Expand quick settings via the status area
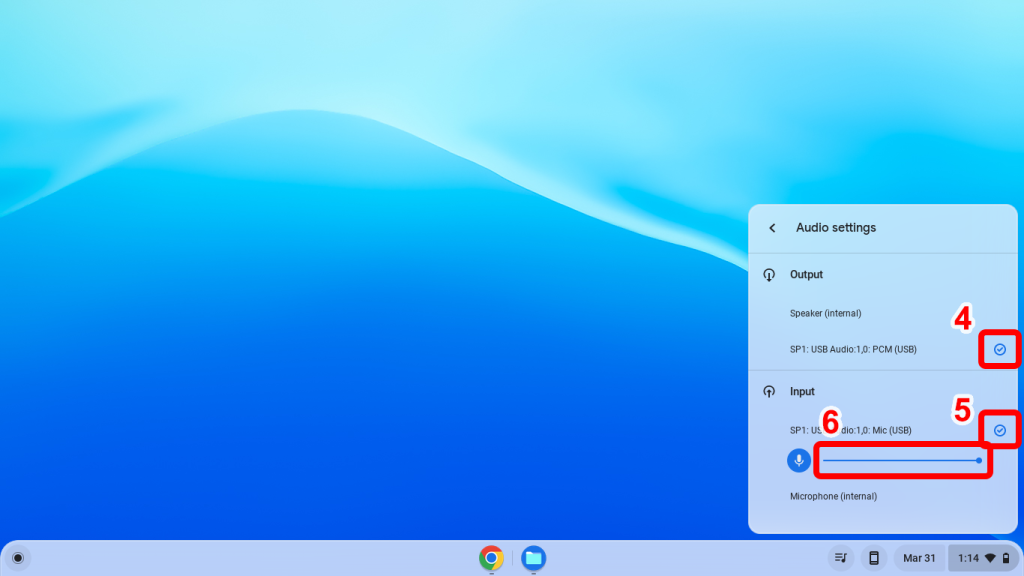Screen dimensions: 1024x576 tap(965, 558)
